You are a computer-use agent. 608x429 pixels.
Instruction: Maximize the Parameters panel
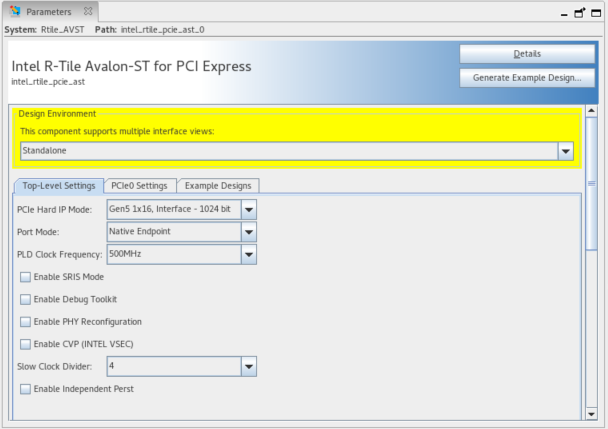click(x=596, y=12)
